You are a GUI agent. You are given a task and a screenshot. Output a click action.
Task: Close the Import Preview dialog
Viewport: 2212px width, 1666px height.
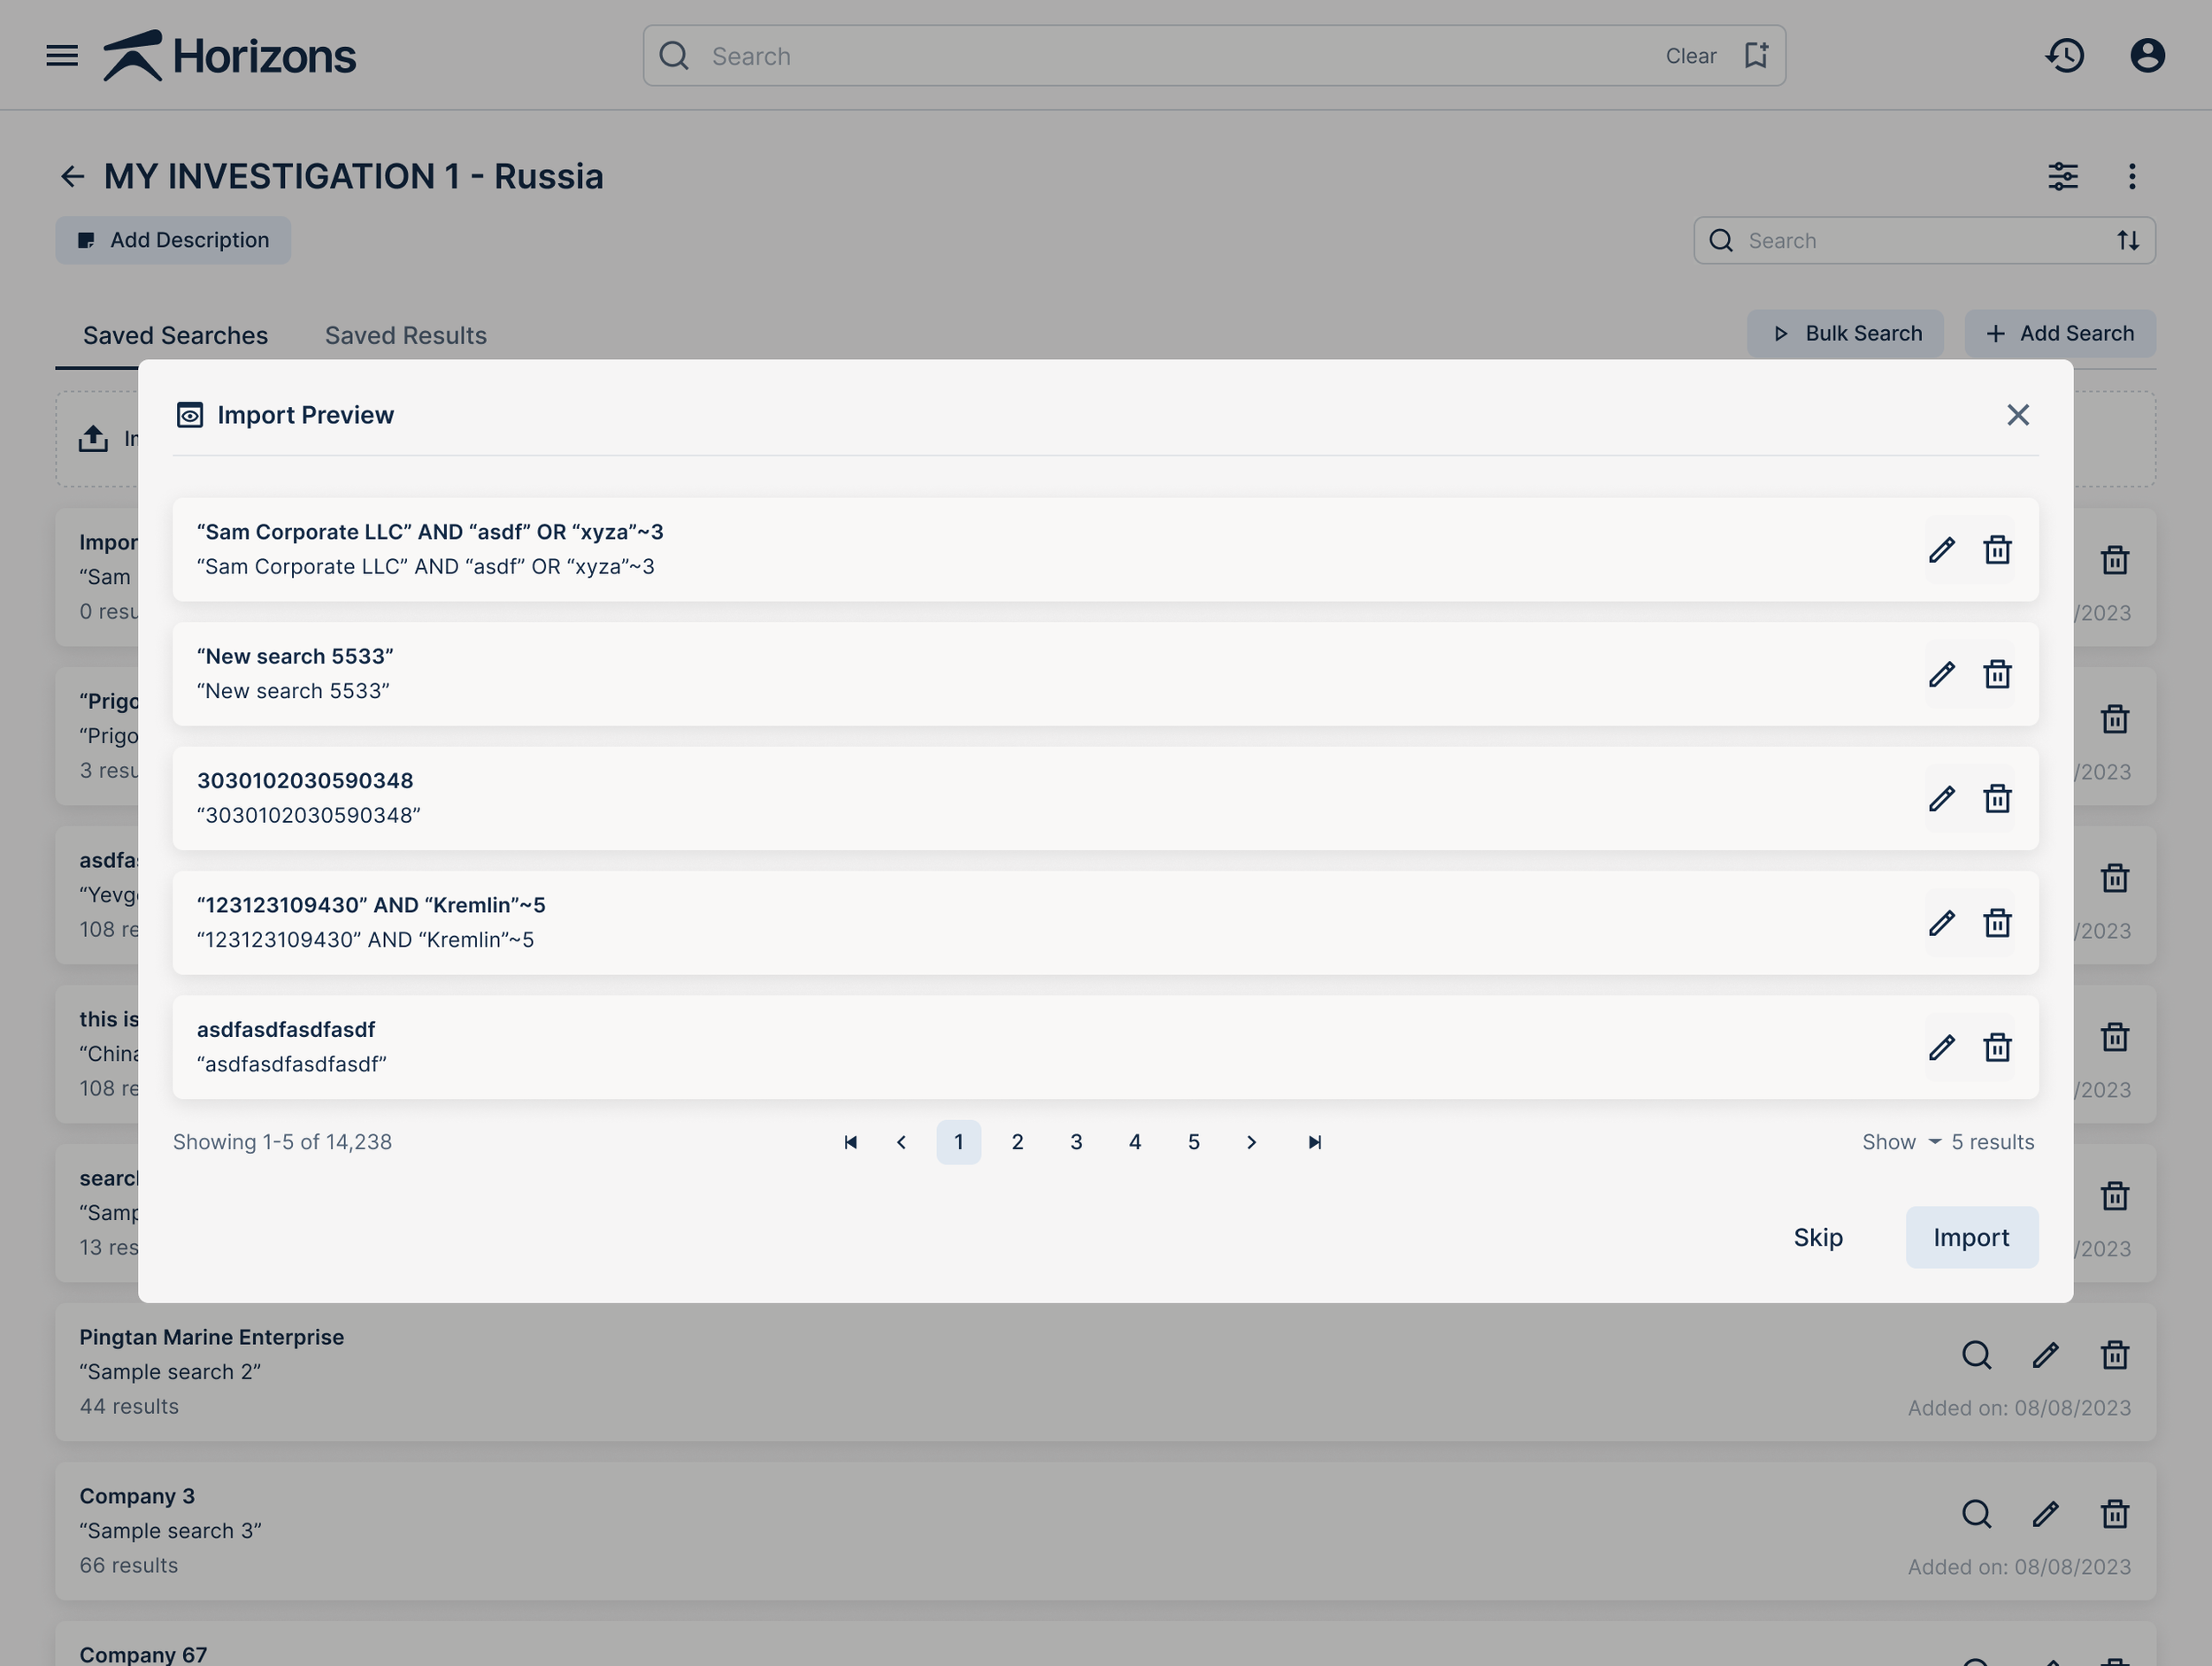tap(2017, 415)
